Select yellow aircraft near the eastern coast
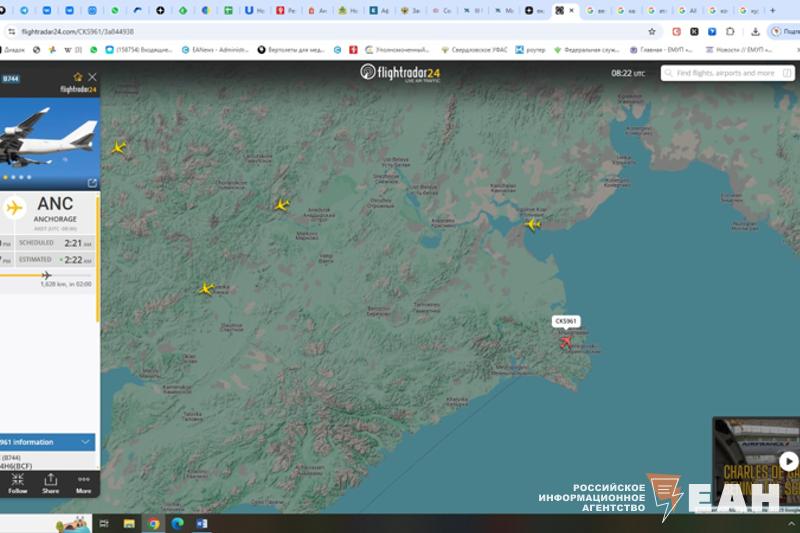 coord(532,224)
